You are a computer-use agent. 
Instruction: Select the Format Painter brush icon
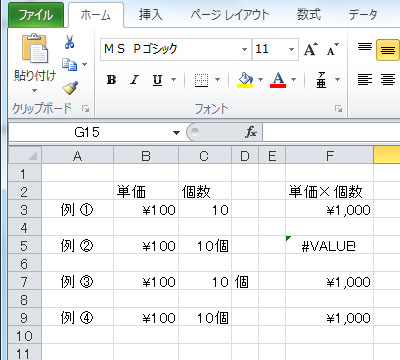click(x=70, y=88)
